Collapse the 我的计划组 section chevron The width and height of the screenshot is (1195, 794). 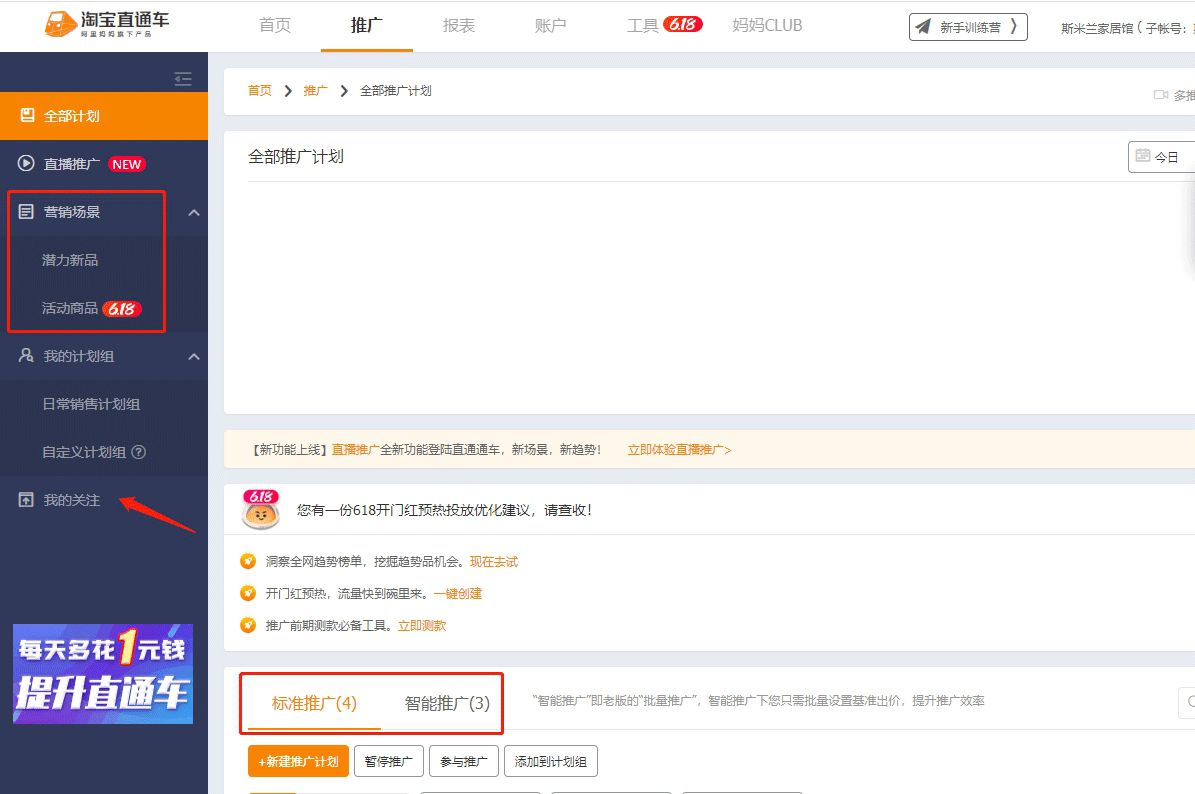tap(194, 356)
